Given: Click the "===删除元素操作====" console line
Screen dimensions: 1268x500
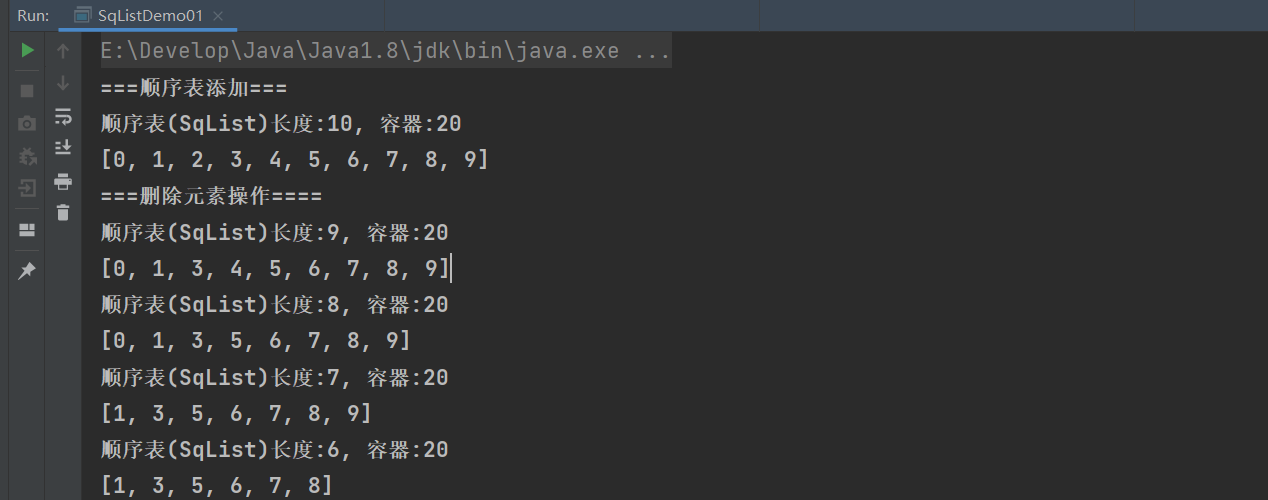Looking at the screenshot, I should pos(211,196).
